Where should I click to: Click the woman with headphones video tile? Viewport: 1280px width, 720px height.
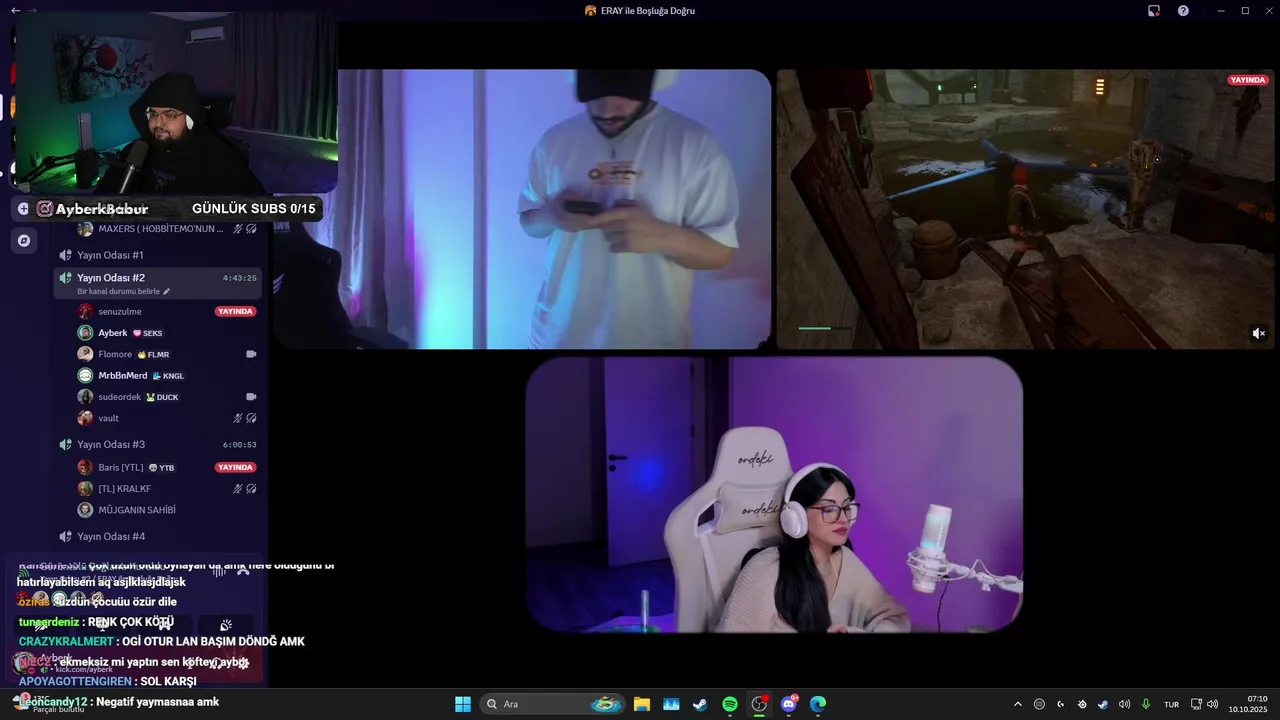774,495
